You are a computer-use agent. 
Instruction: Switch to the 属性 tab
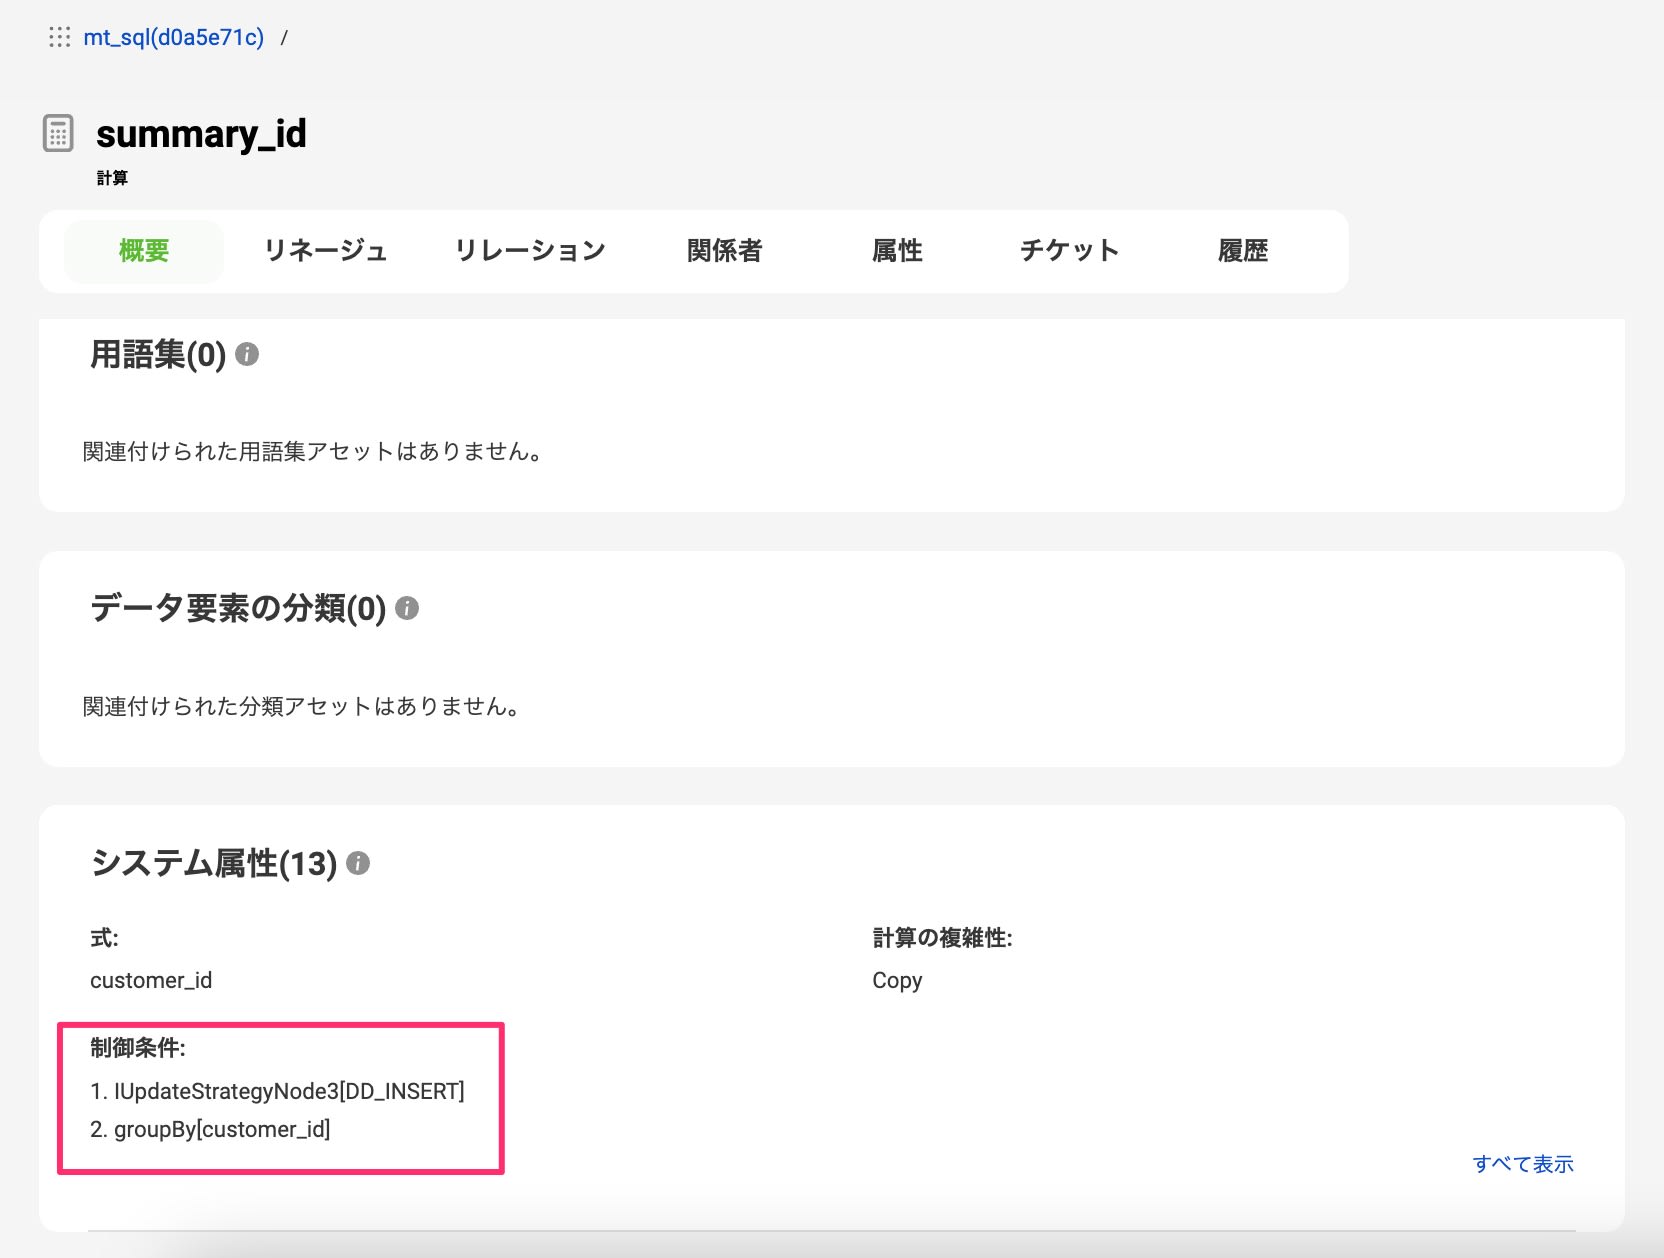[x=897, y=251]
